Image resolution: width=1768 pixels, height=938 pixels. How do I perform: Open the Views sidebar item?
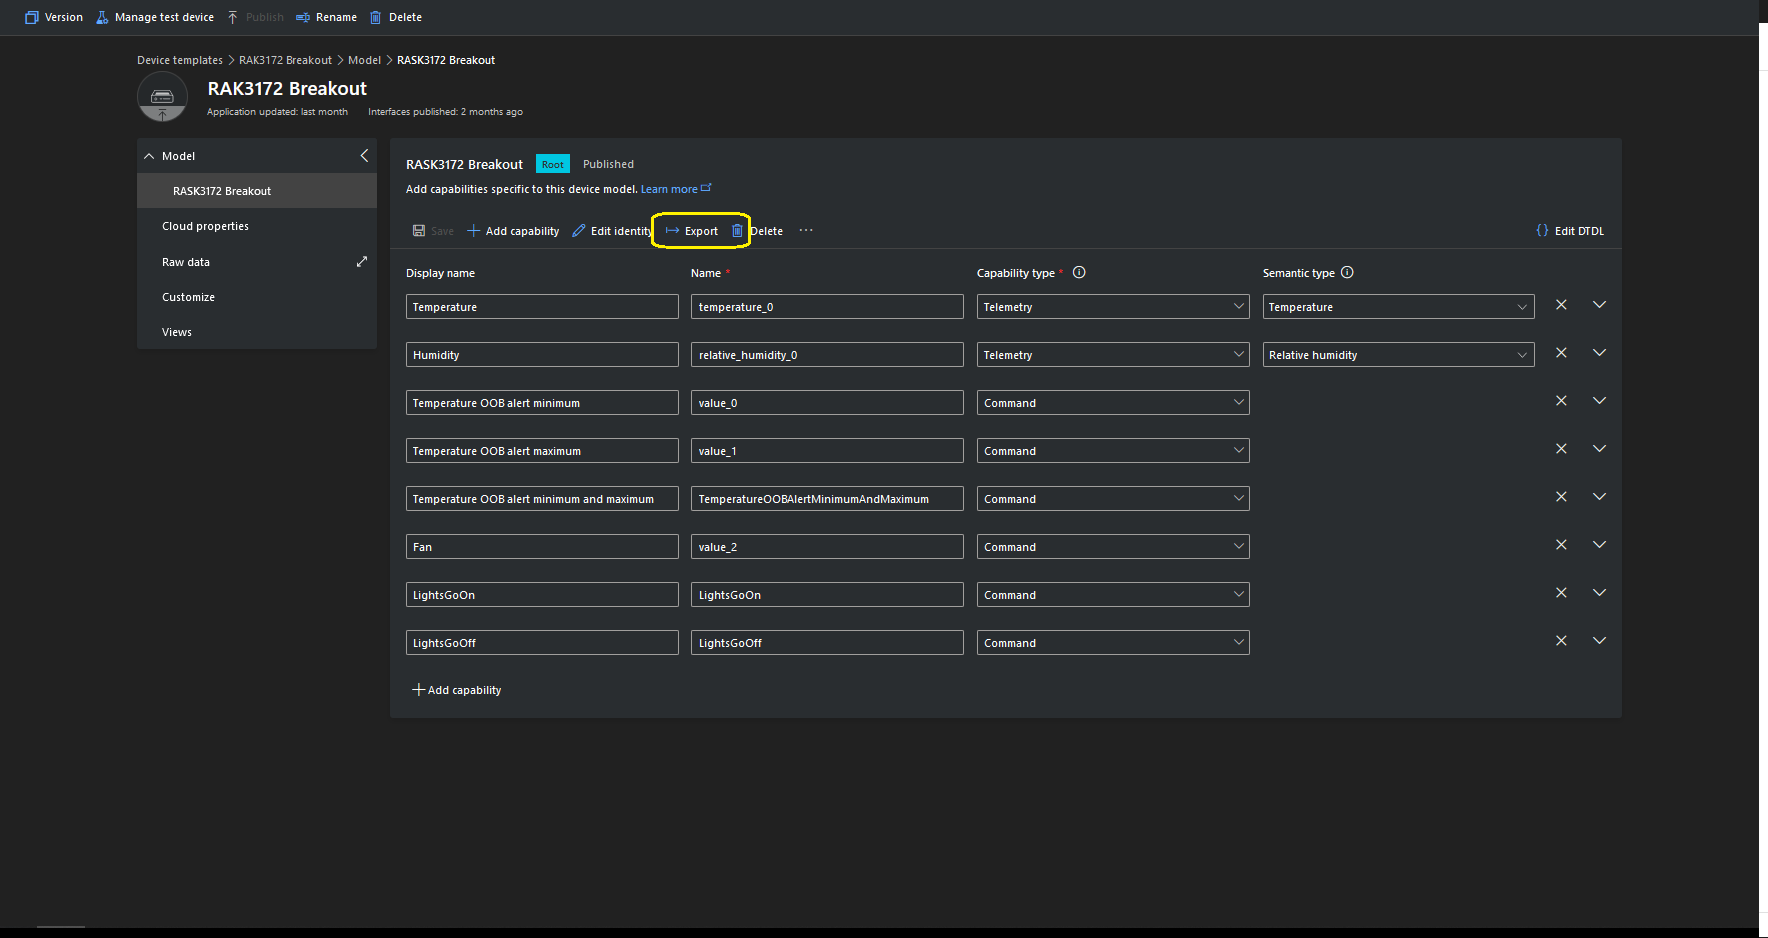177,332
